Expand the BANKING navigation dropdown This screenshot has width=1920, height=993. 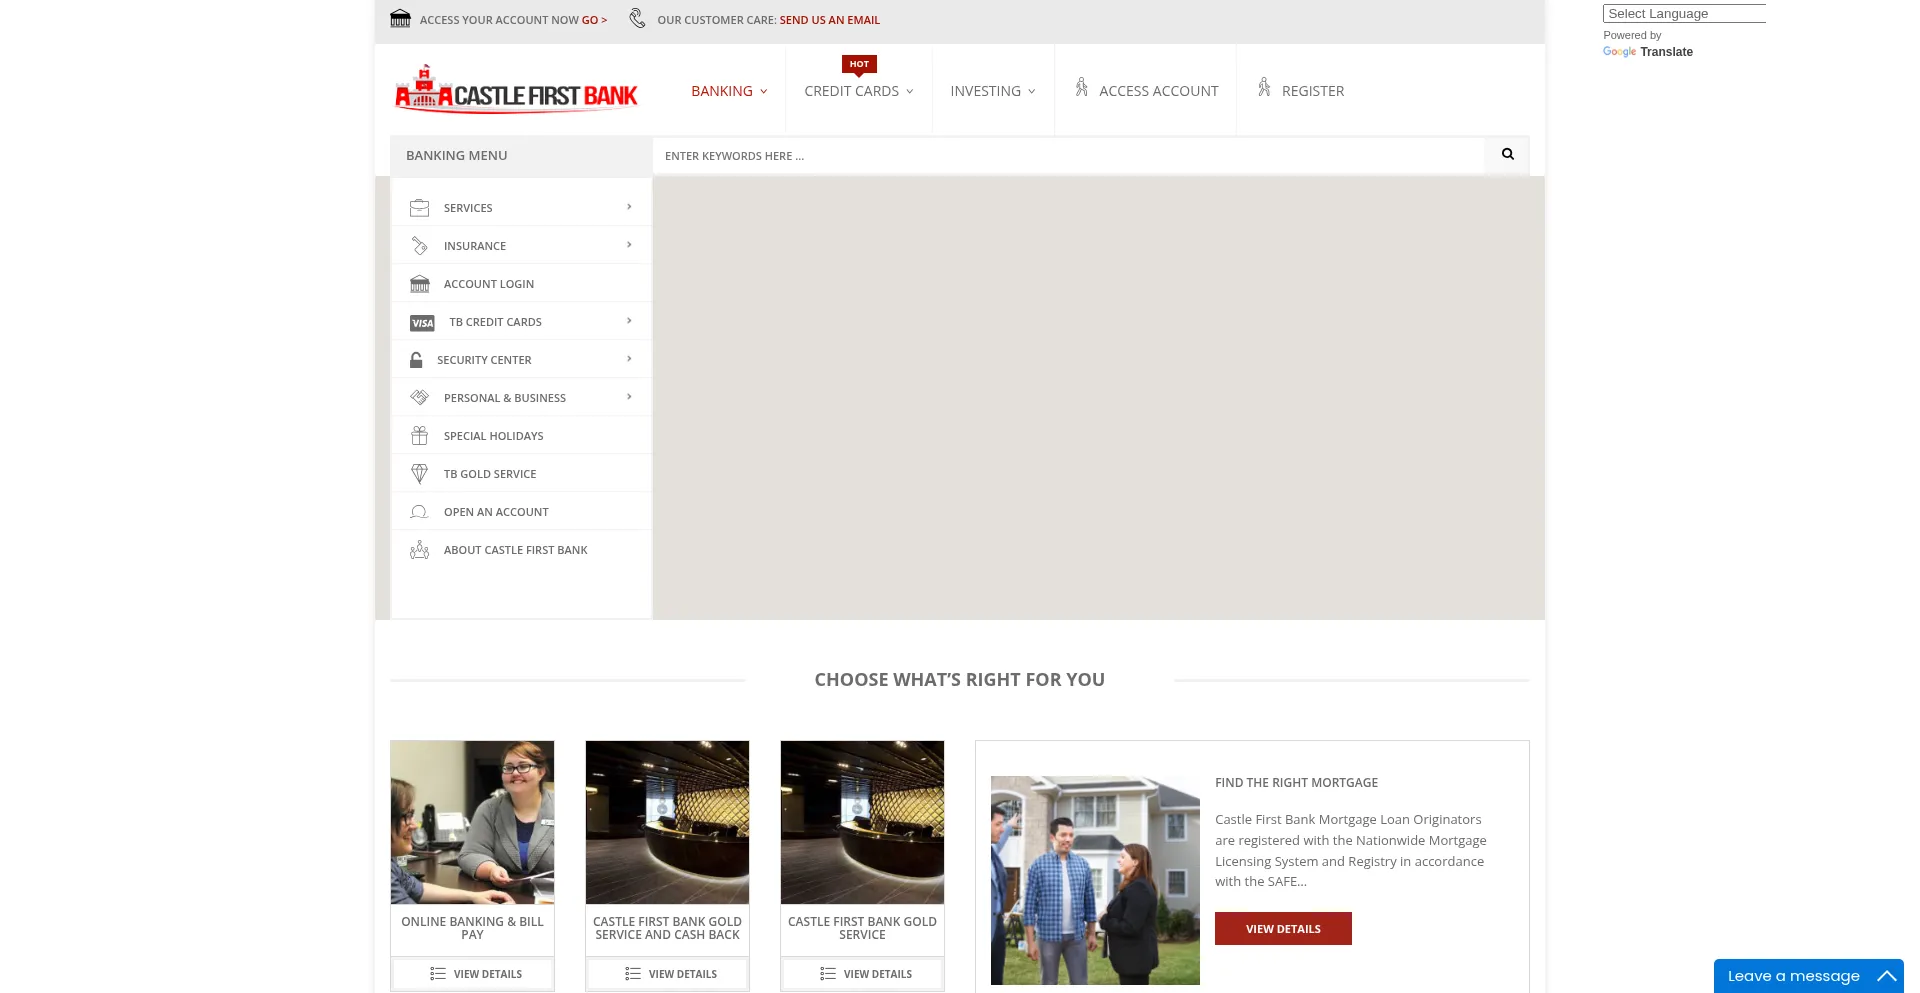coord(728,90)
